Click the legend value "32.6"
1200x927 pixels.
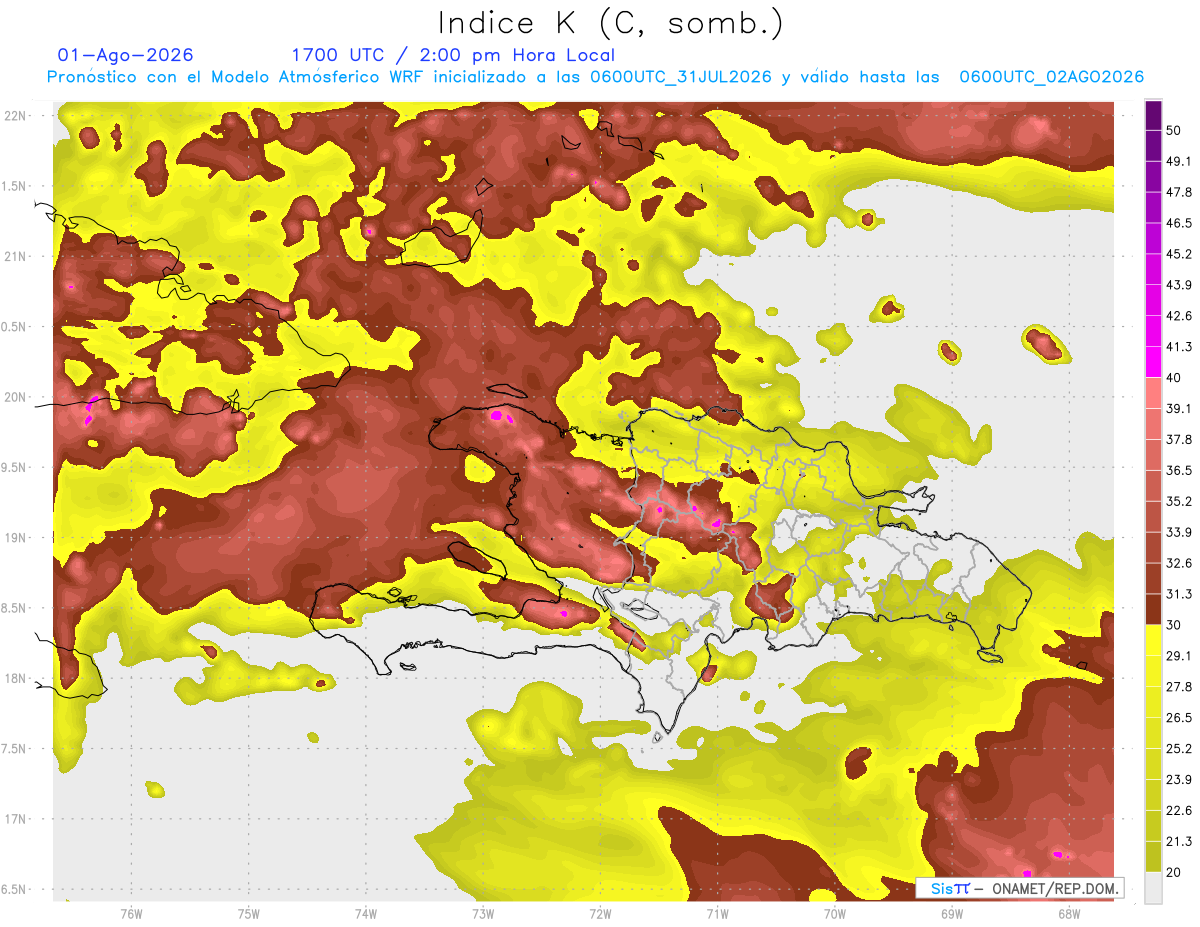coord(1179,563)
